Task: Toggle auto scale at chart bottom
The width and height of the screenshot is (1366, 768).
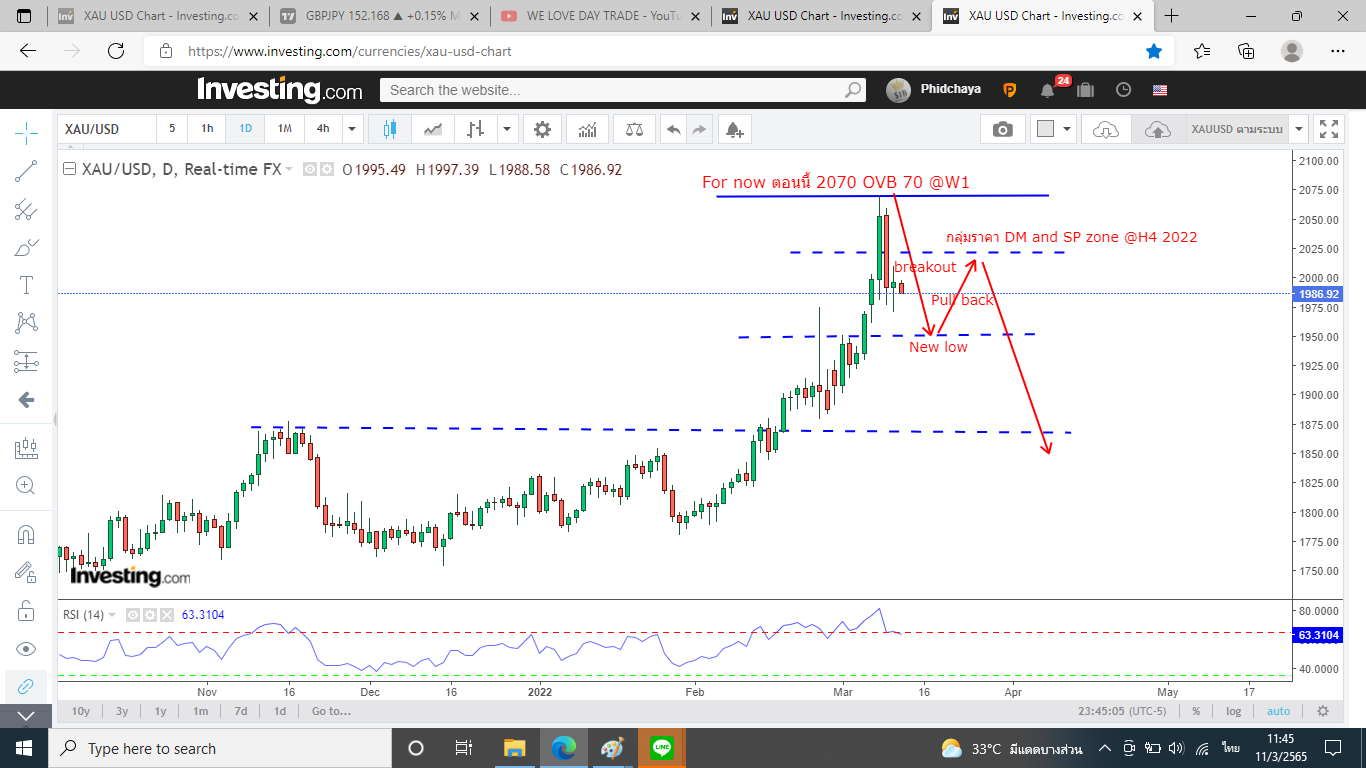Action: pos(1279,711)
